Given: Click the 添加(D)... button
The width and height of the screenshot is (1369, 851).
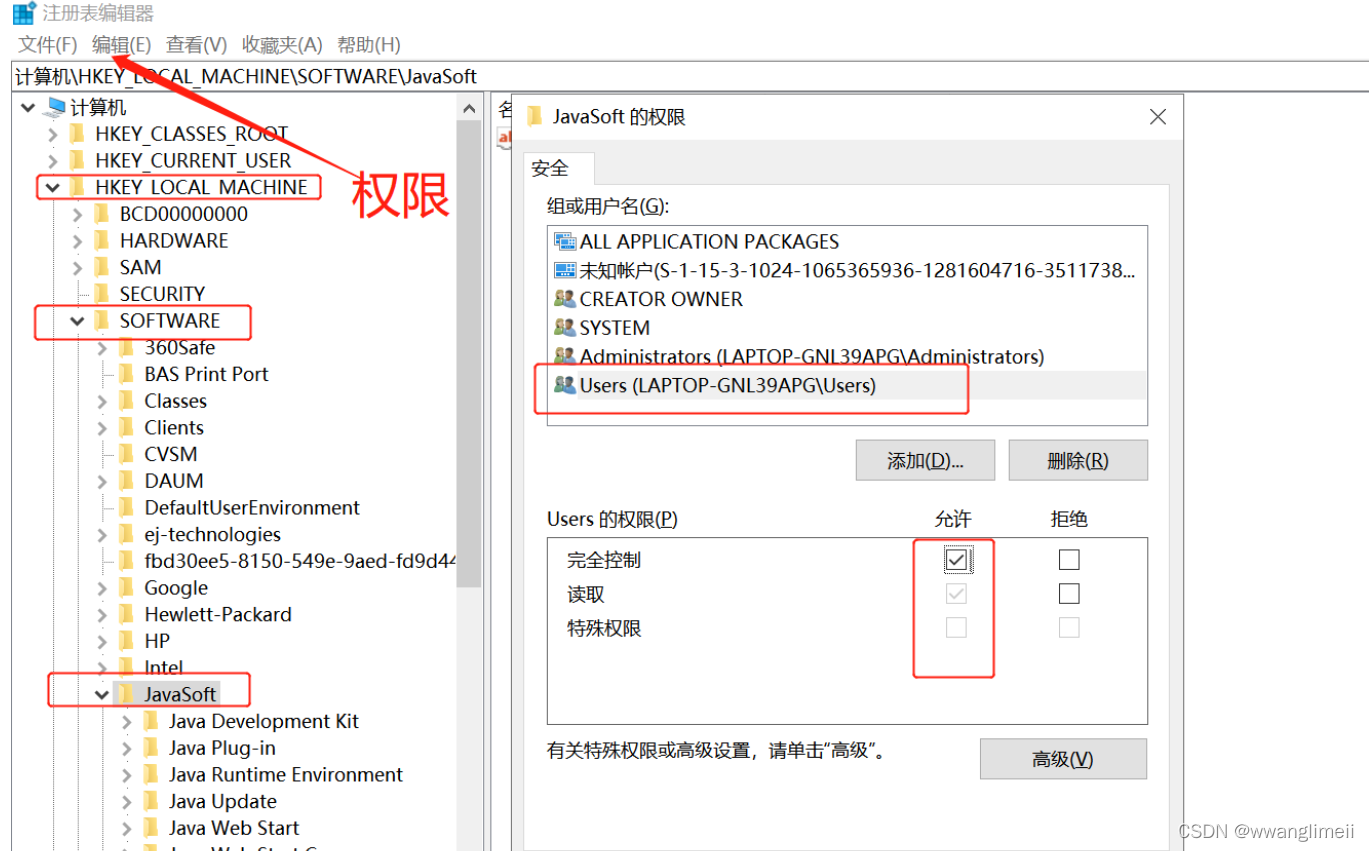Looking at the screenshot, I should tap(925, 461).
